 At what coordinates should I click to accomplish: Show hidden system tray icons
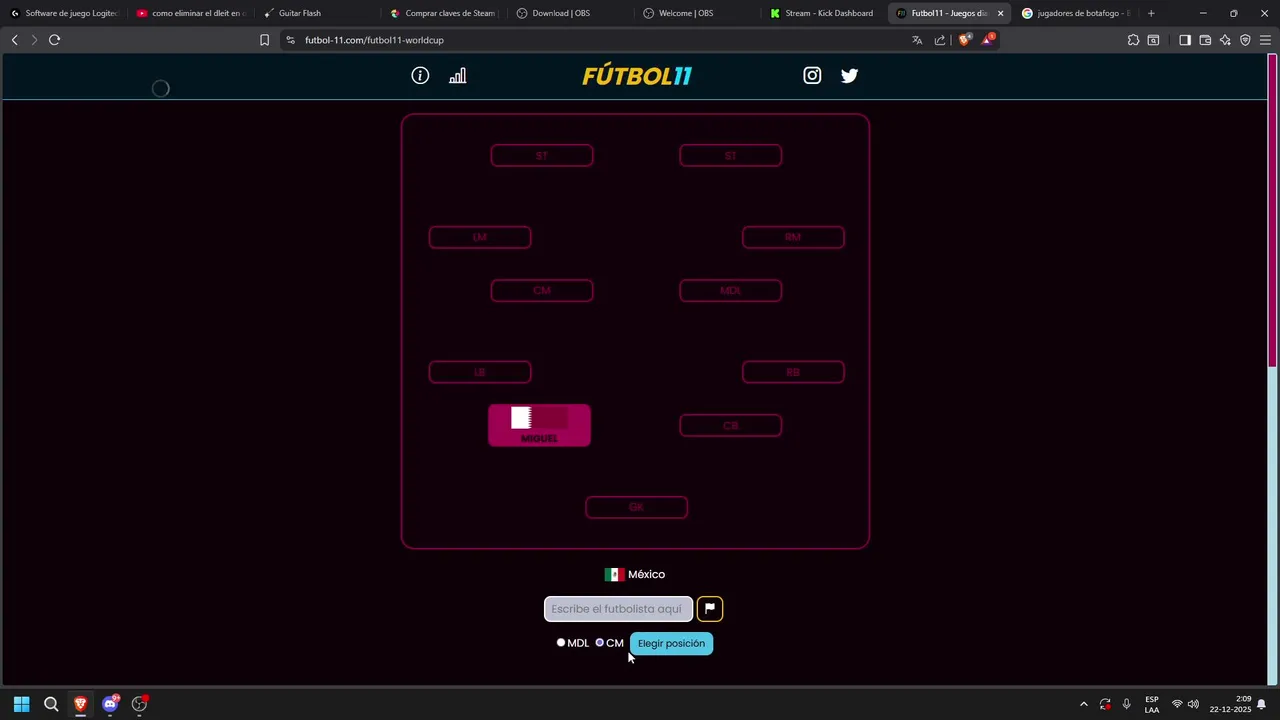click(1083, 704)
